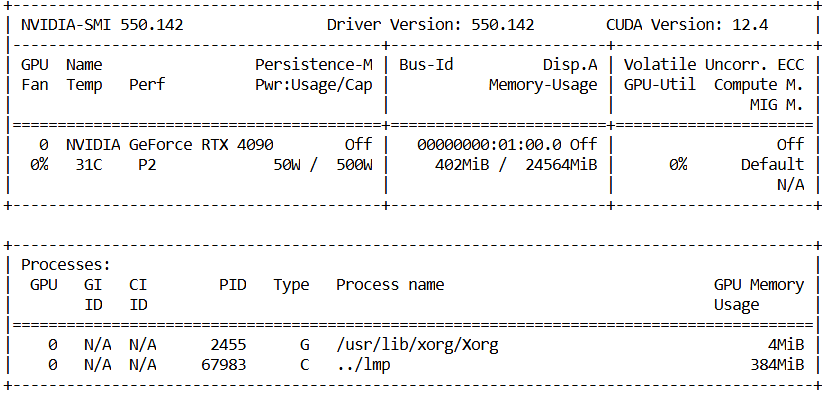Select the 384MiB GPU memory usage
Screen dimensions: 834x394
coord(777,365)
